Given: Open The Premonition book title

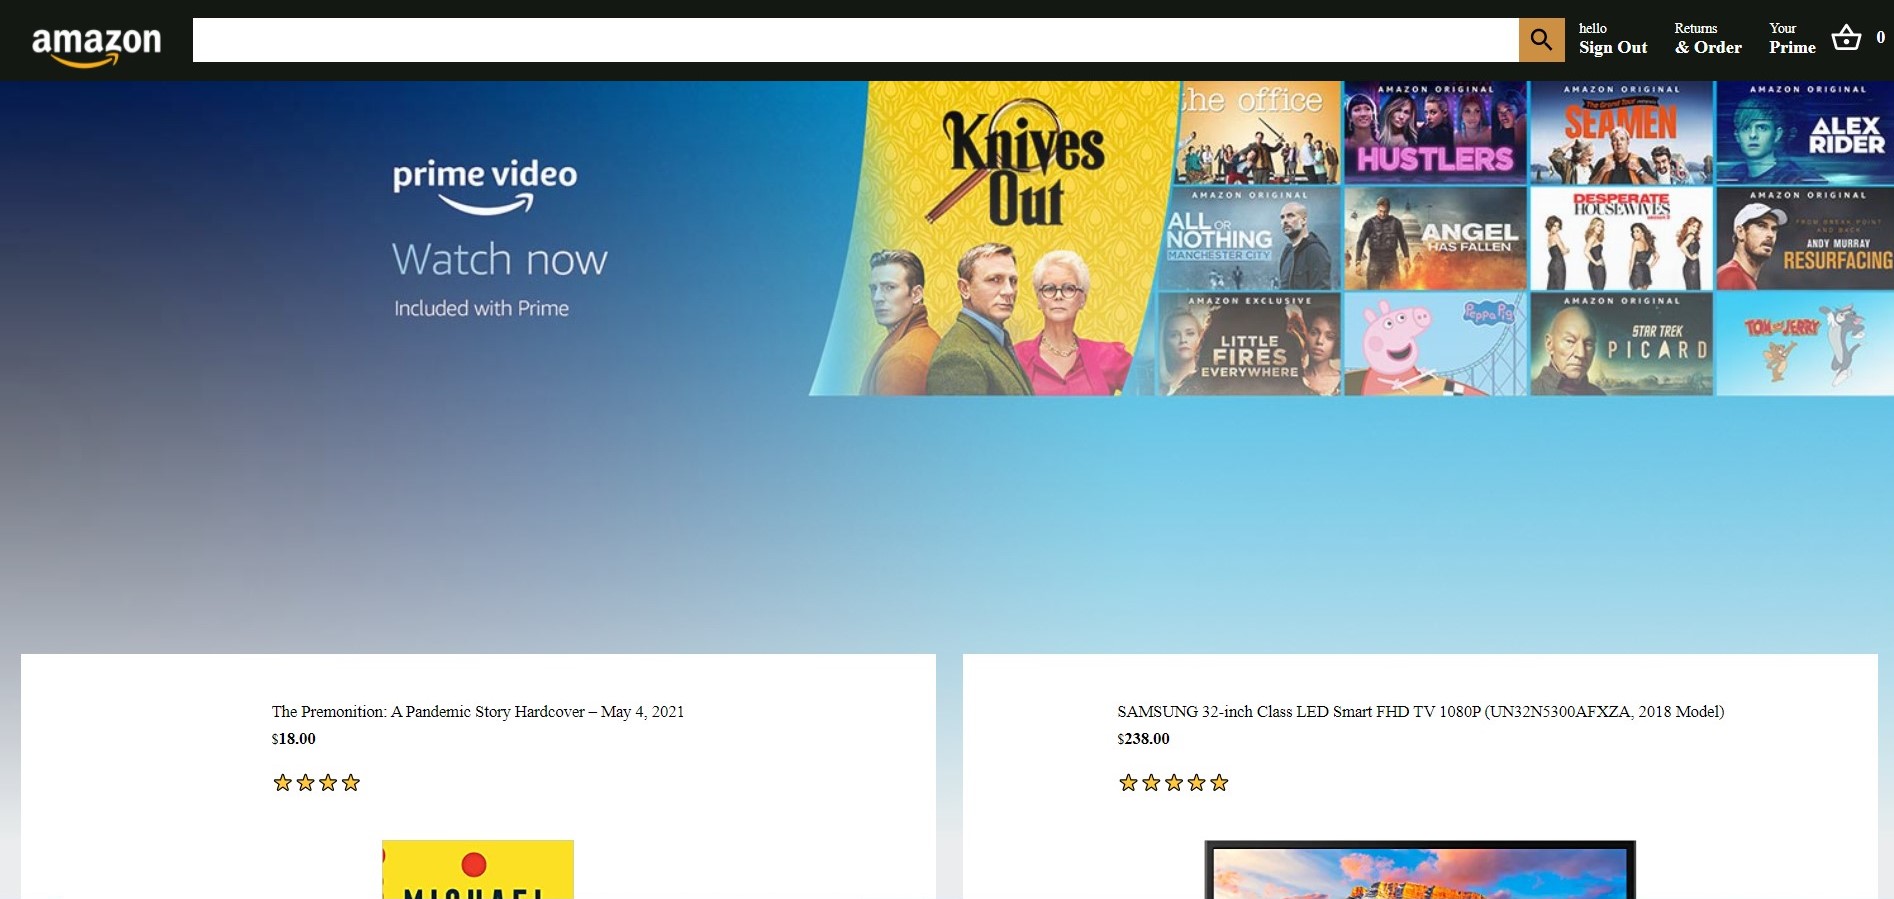Looking at the screenshot, I should click(x=477, y=712).
